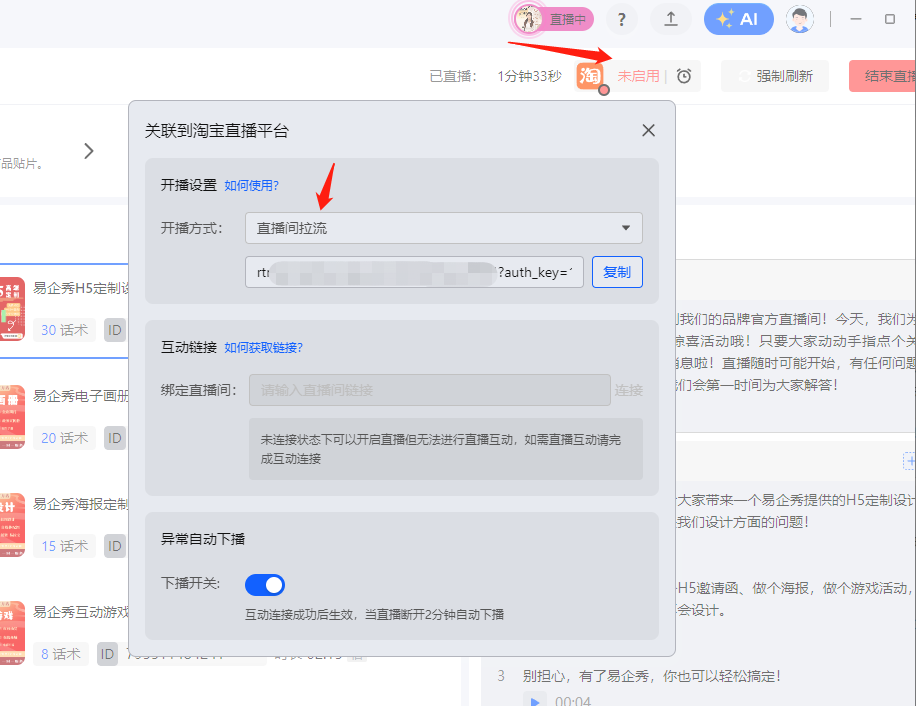The width and height of the screenshot is (916, 706).
Task: Select the 易企秀海报定制 product thumbnail
Action: pos(12,525)
